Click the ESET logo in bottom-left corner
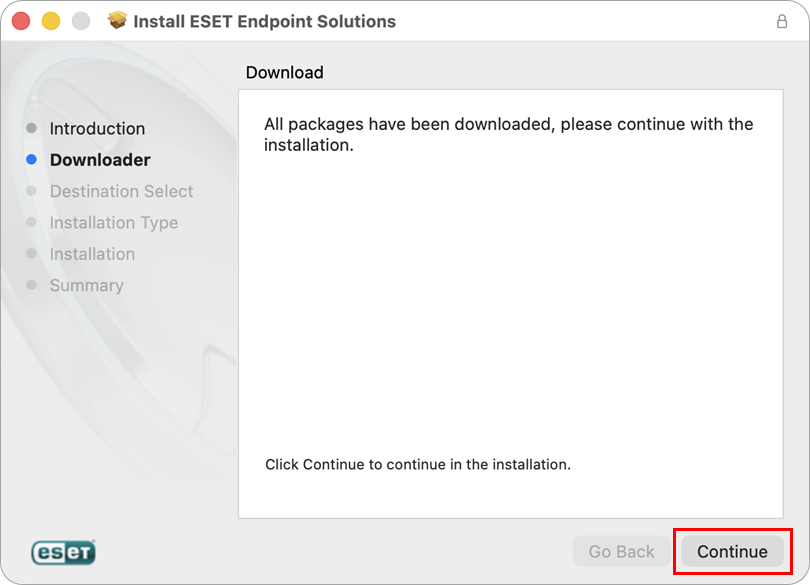This screenshot has height=585, width=810. [x=63, y=551]
